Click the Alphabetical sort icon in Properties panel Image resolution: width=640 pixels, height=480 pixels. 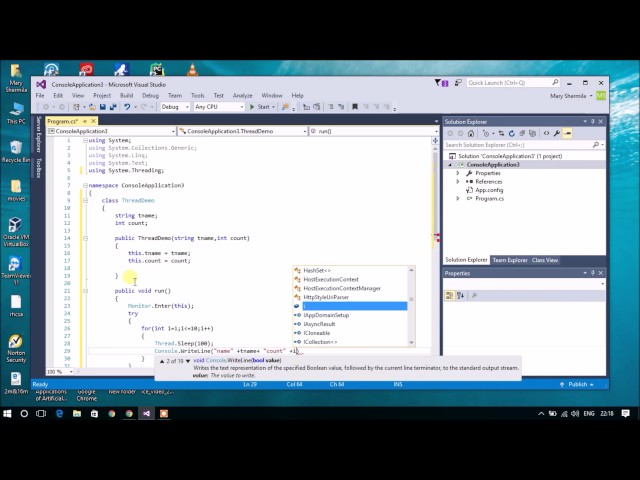[460, 296]
